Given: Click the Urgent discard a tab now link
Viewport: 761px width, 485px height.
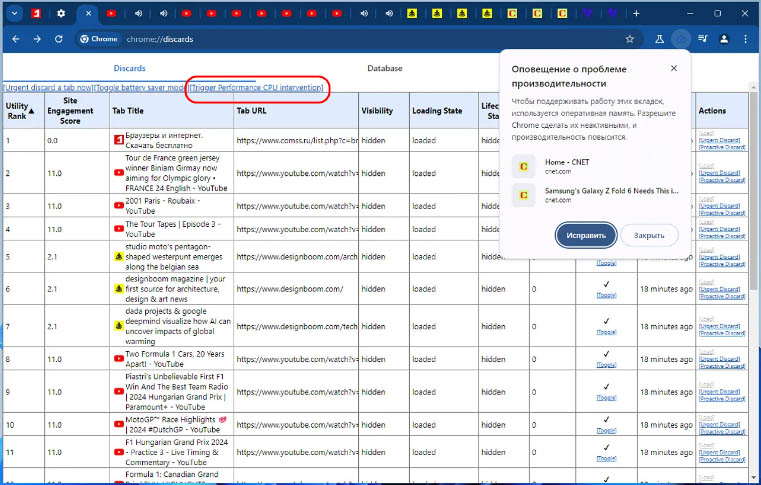Looking at the screenshot, I should [48, 87].
